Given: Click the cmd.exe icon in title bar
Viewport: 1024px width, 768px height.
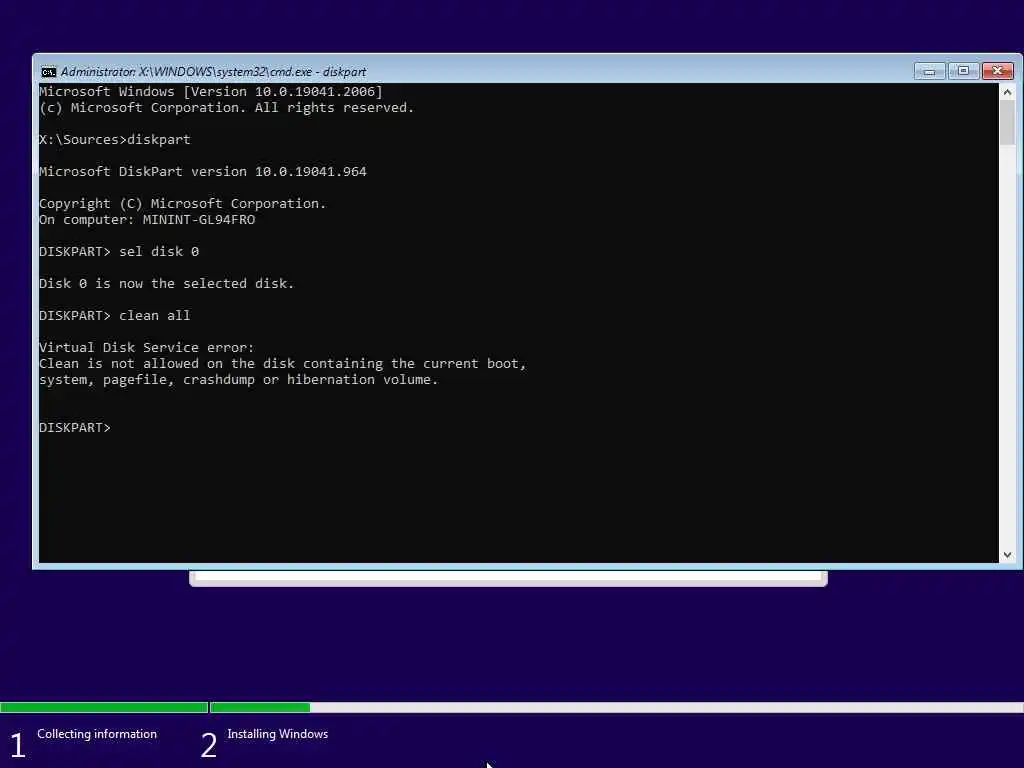Looking at the screenshot, I should pos(48,72).
